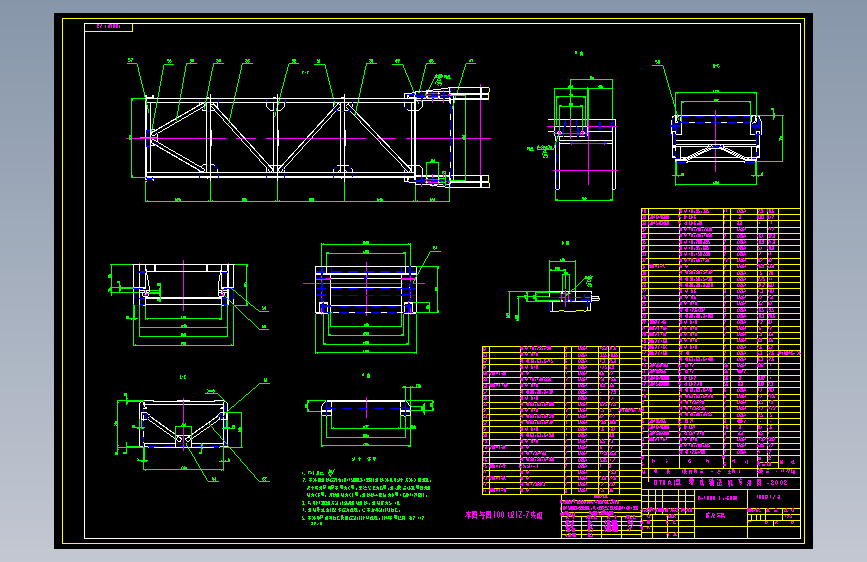Select the magenta note about drawing 100

tap(504, 515)
